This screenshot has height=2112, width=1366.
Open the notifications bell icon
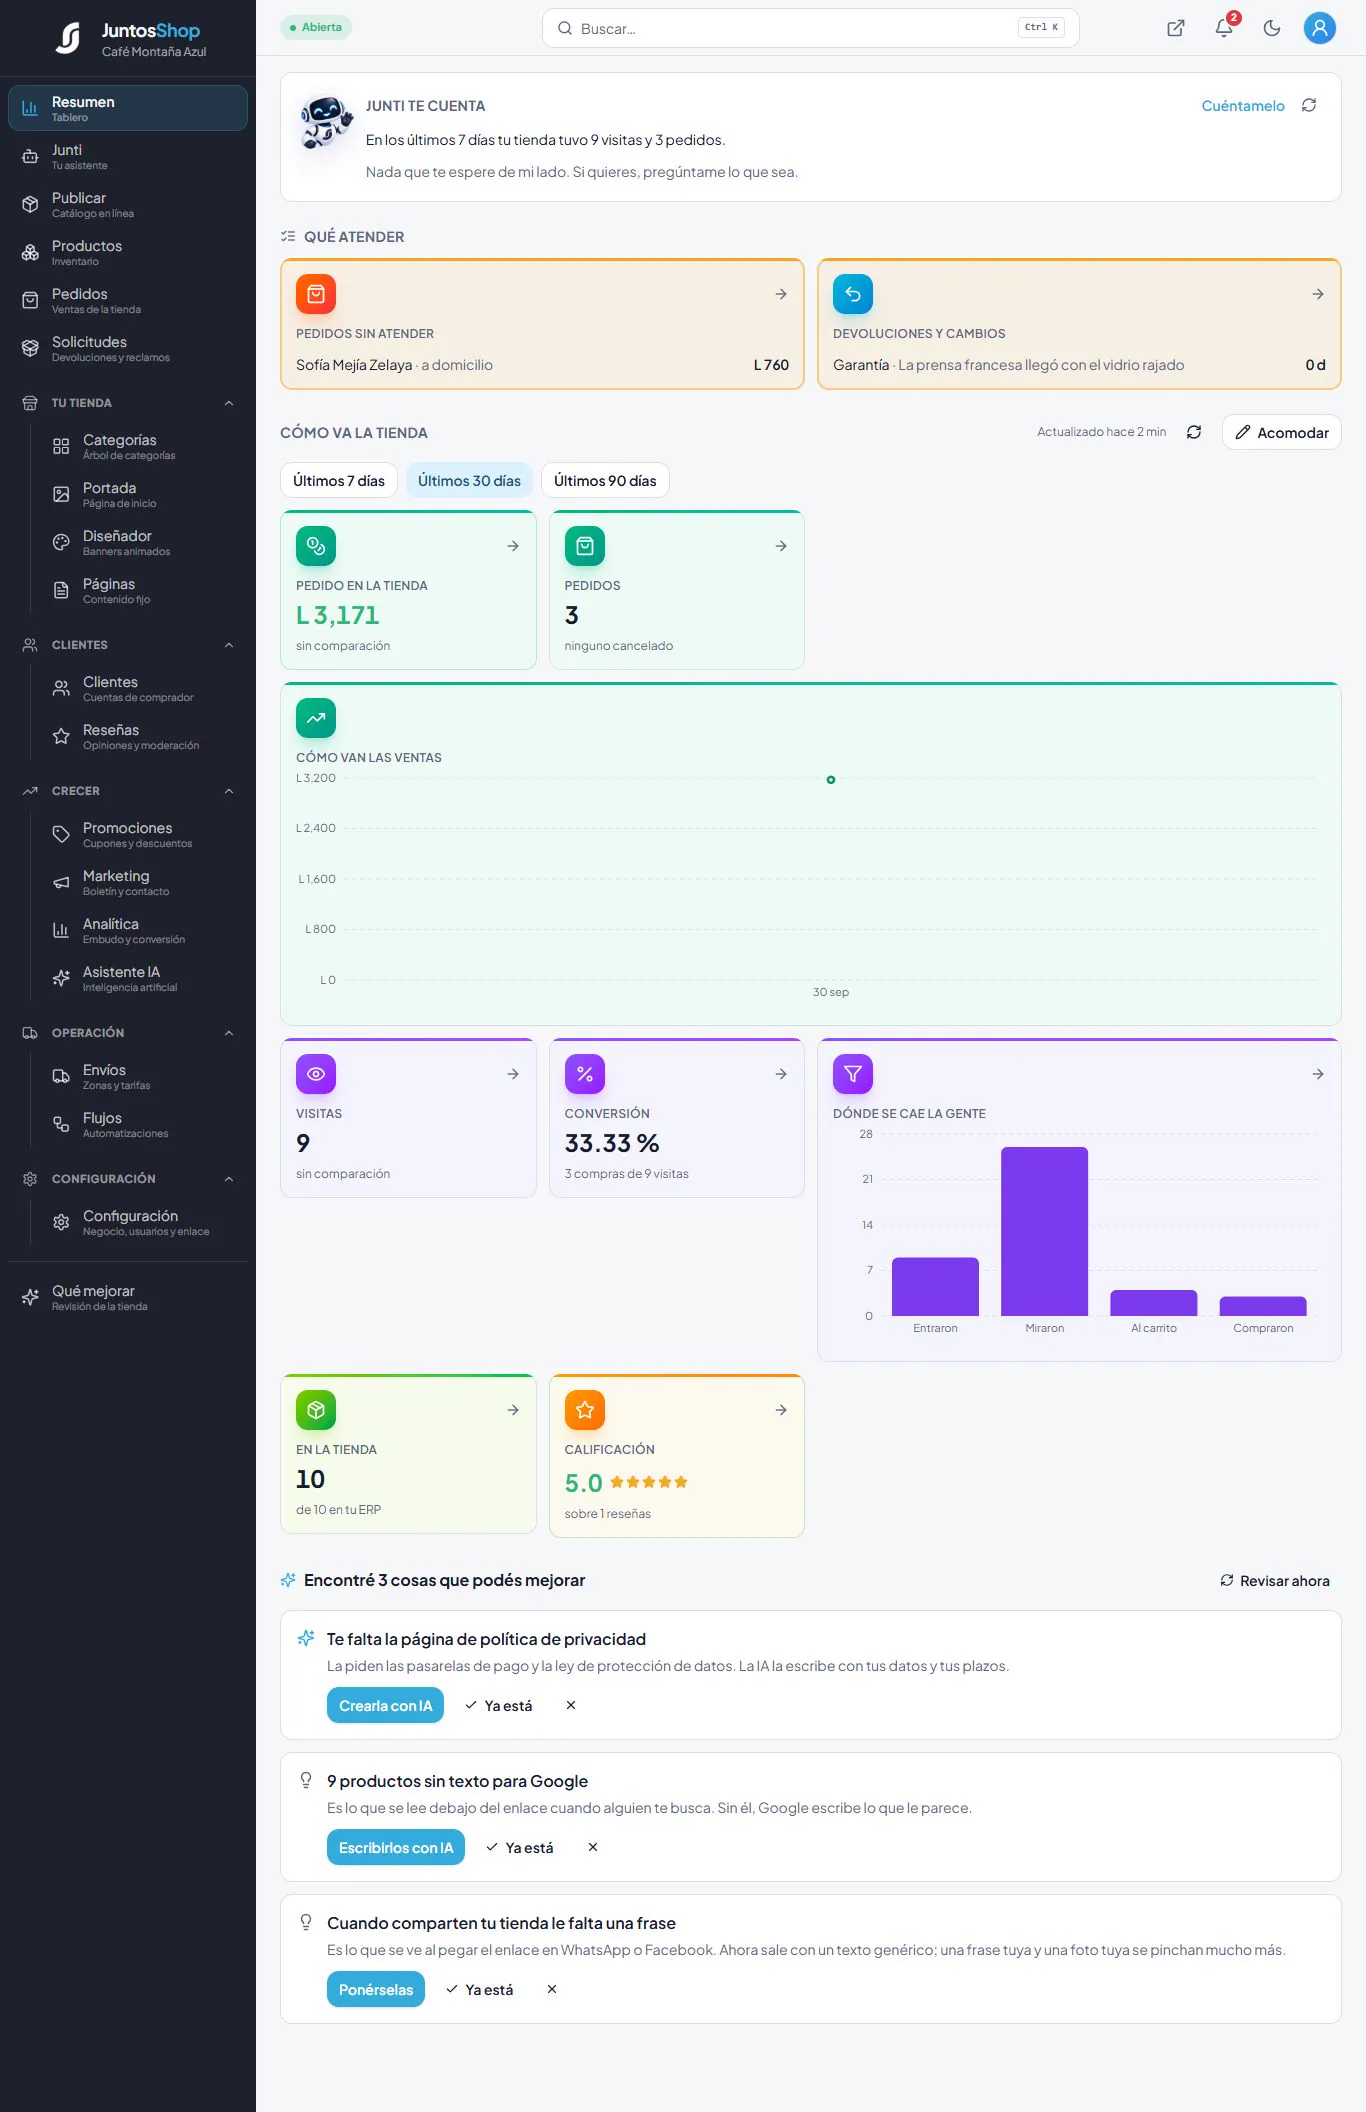pos(1224,28)
